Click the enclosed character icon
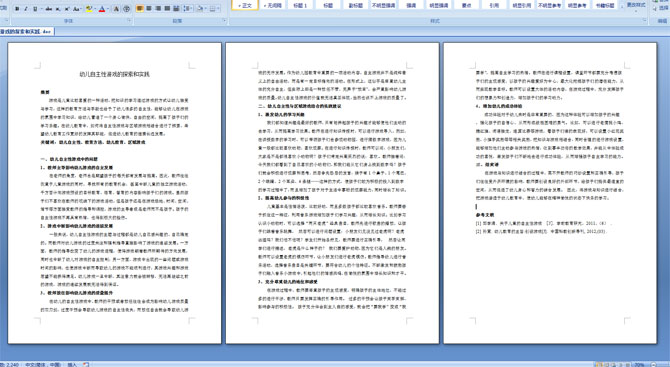Screen dimensions: 670x367 tap(127, 9)
